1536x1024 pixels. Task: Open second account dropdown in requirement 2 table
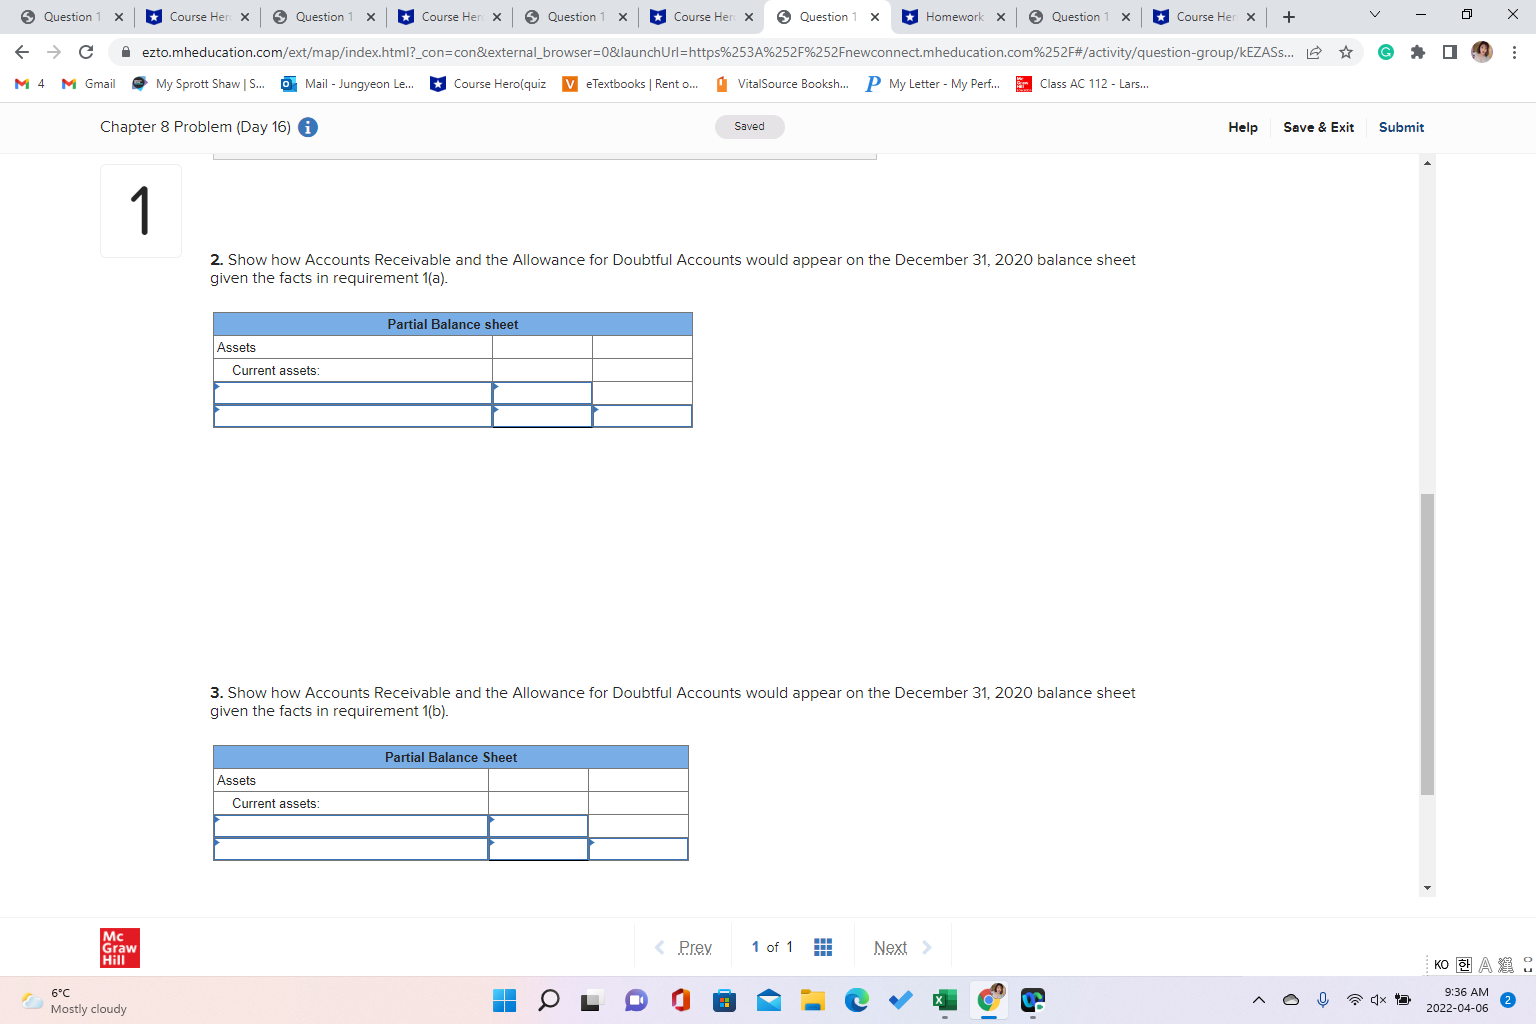tap(353, 416)
